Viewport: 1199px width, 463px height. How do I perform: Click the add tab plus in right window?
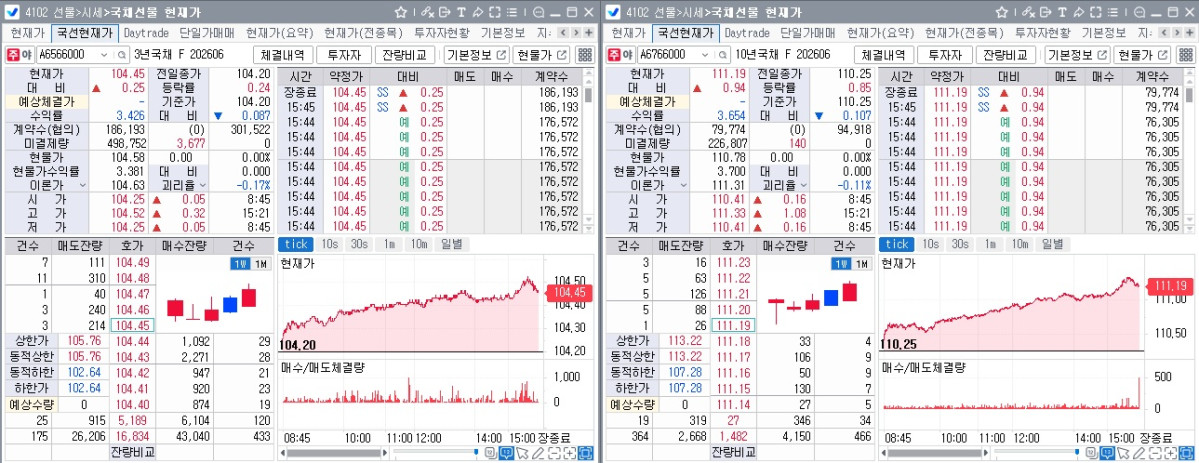tap(1189, 33)
